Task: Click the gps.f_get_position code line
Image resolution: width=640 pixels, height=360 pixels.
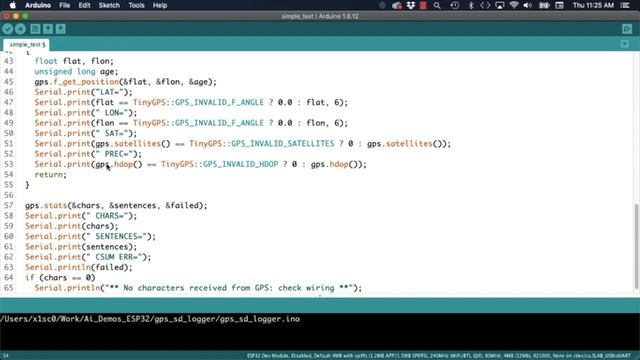Action: coord(126,82)
